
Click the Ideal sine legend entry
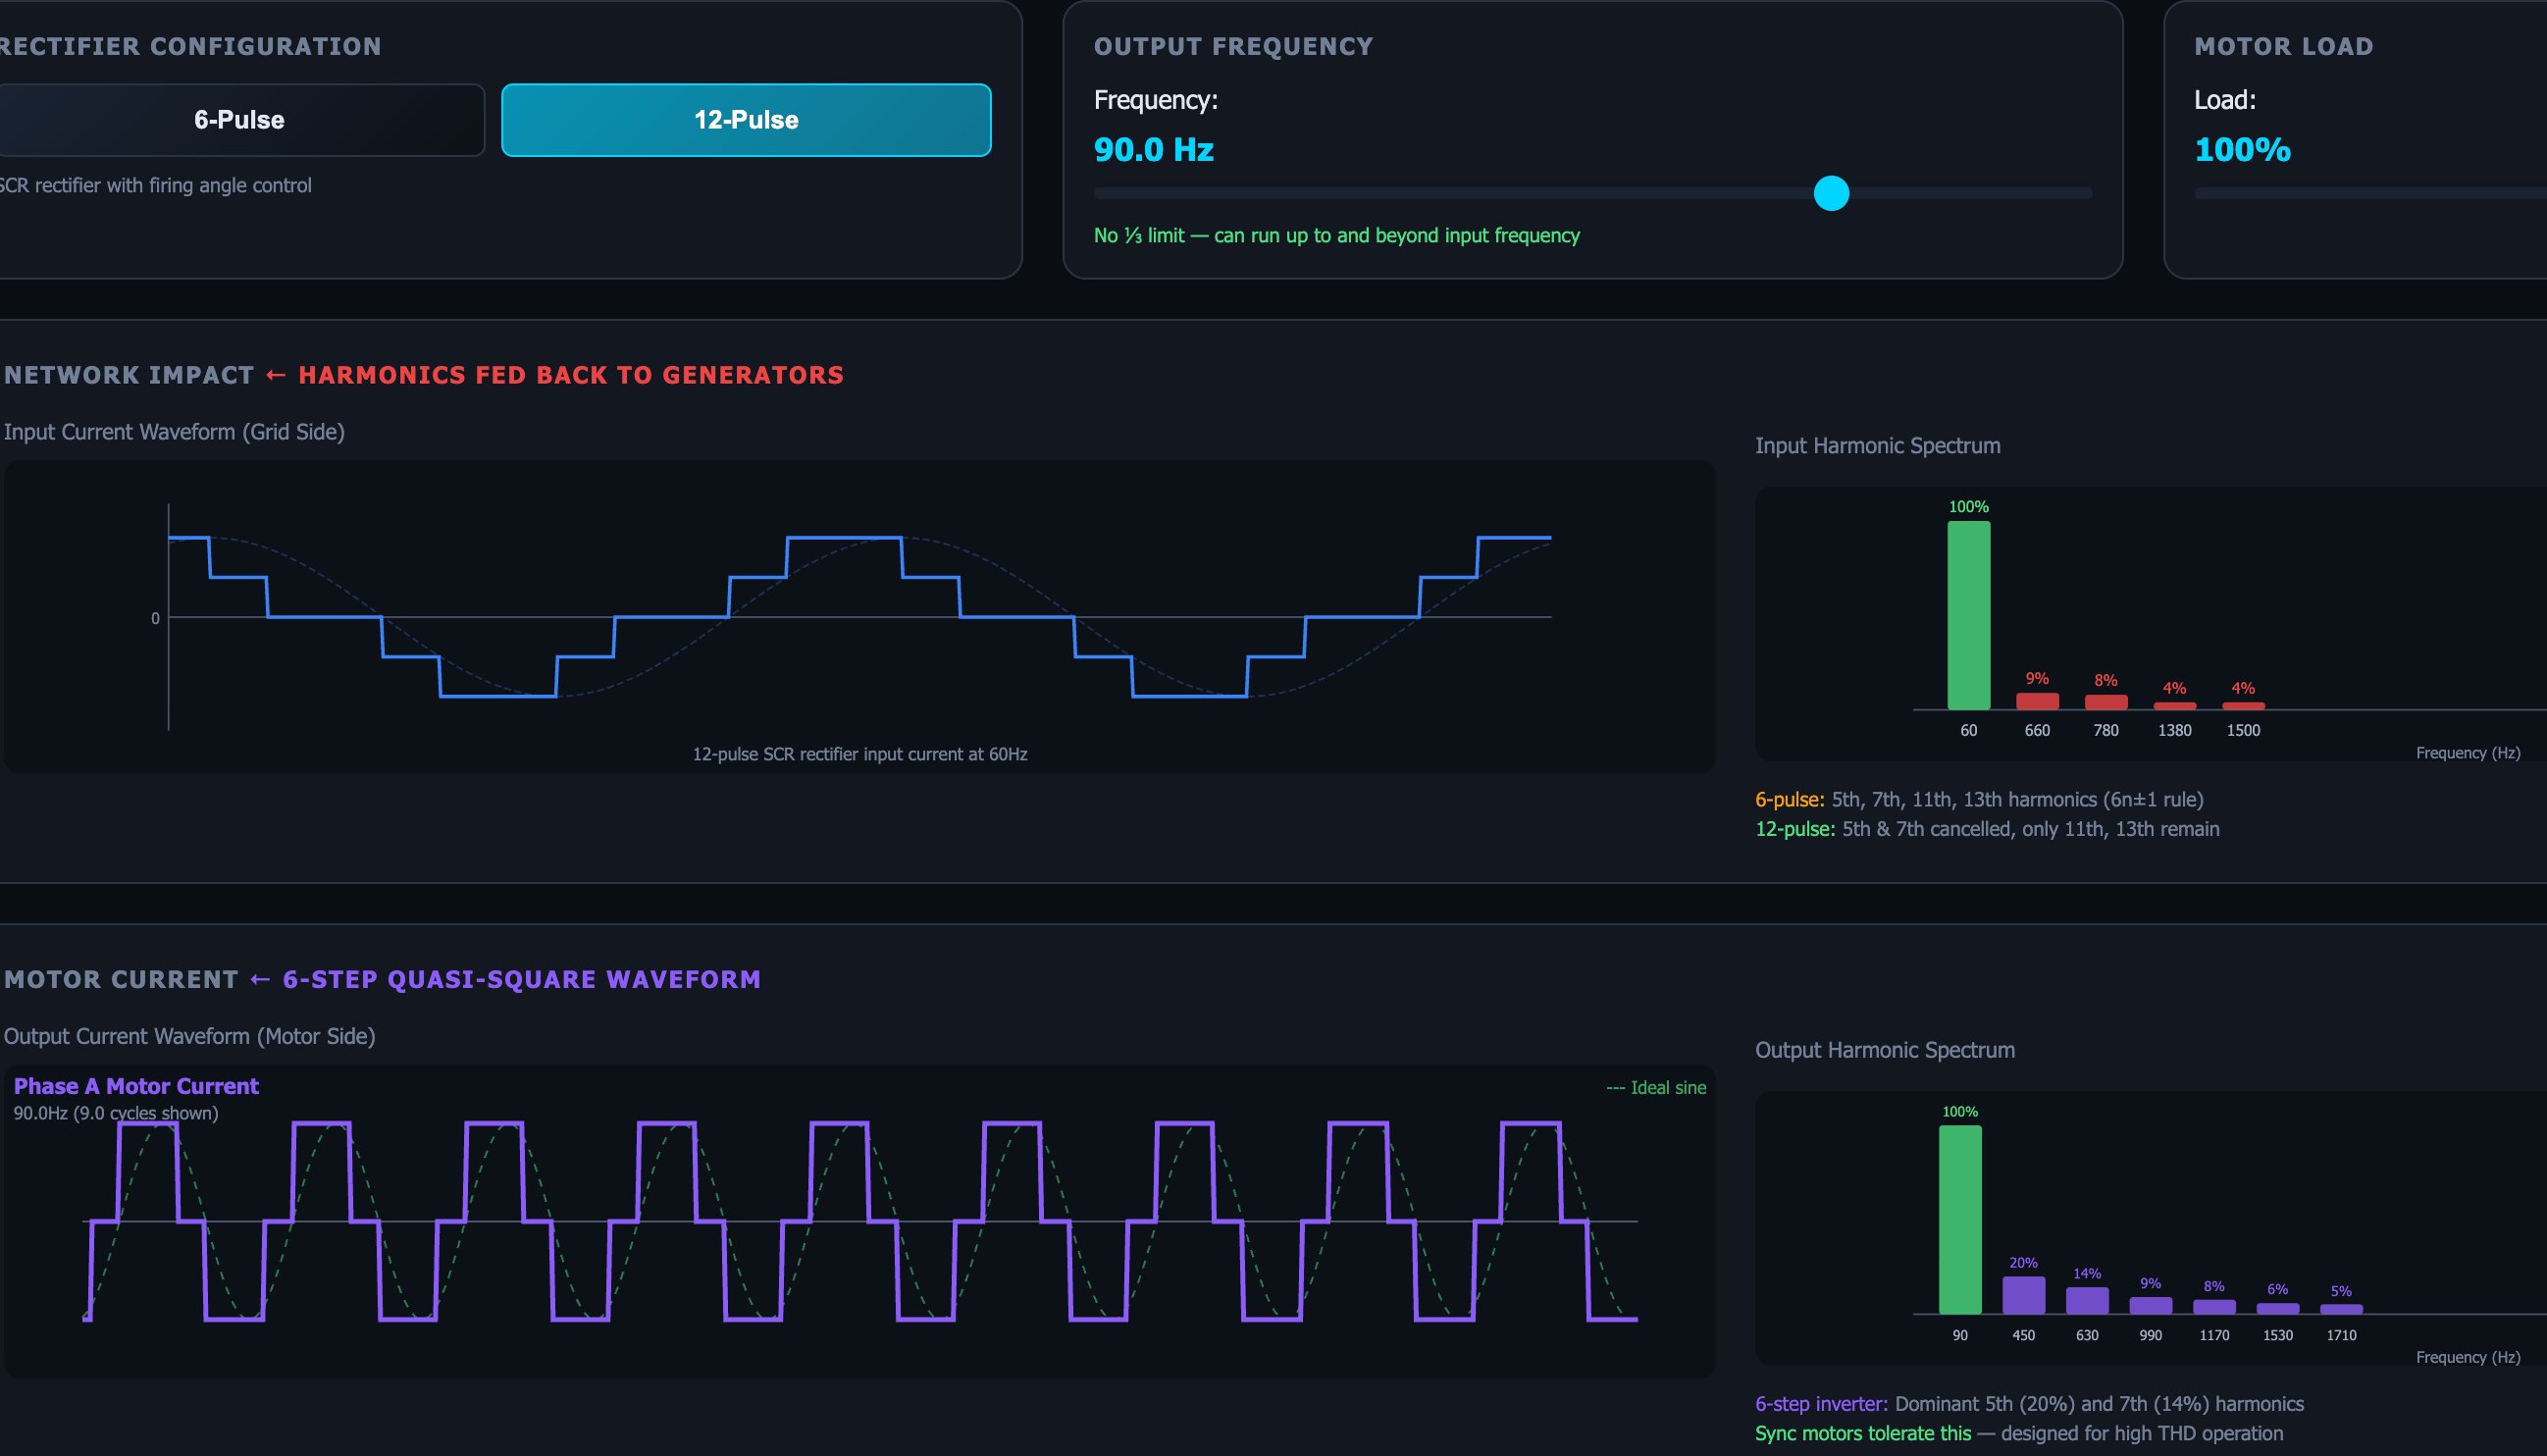pyautogui.click(x=1657, y=1087)
